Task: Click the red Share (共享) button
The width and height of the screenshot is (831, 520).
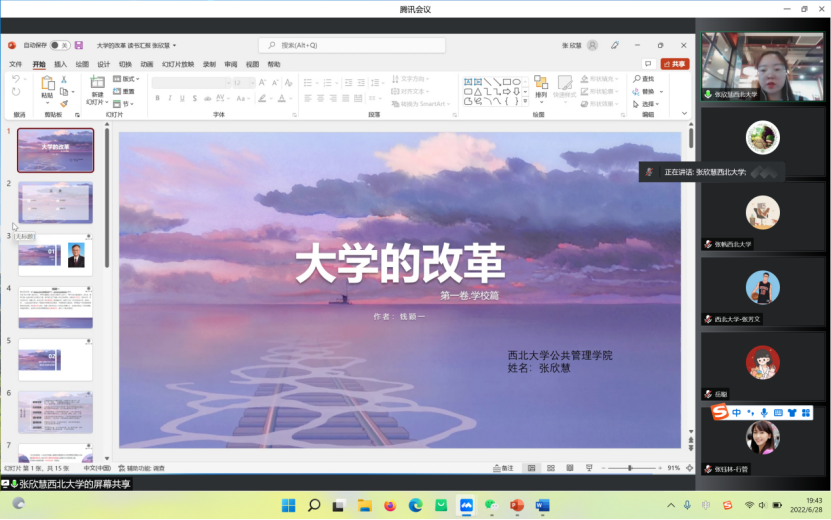Action: click(x=676, y=64)
